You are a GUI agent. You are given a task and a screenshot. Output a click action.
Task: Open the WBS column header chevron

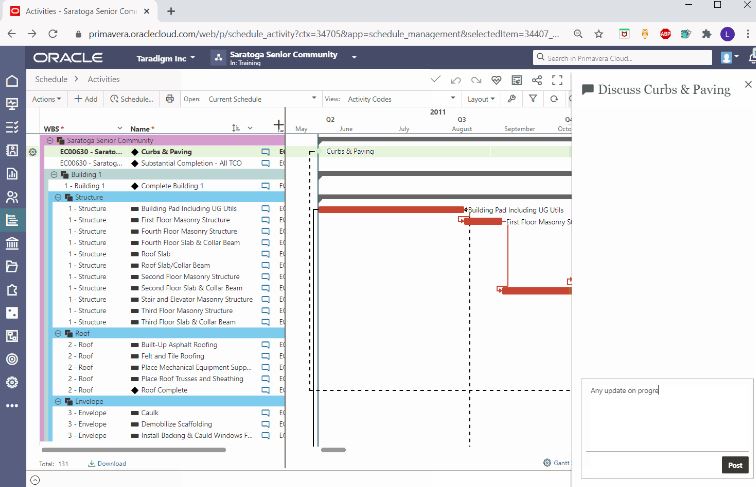click(120, 128)
